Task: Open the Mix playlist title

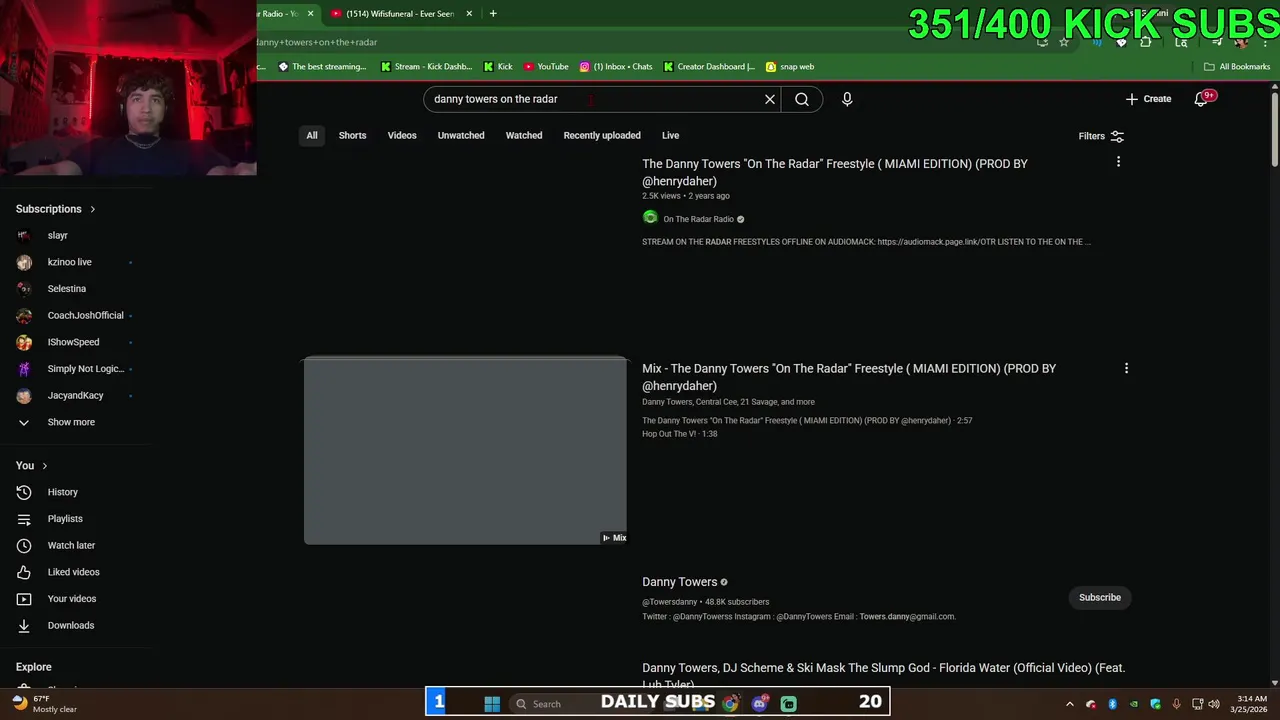Action: 849,377
